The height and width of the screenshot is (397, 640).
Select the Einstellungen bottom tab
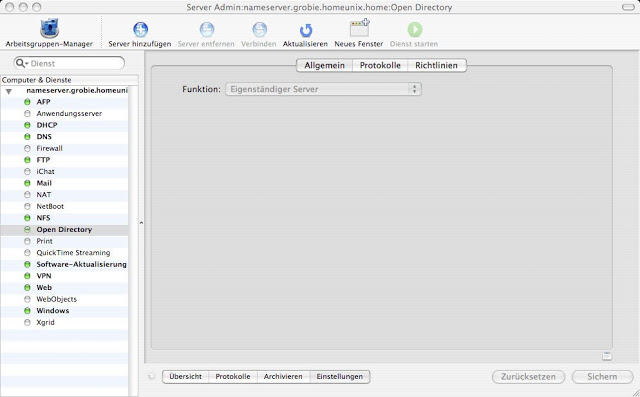(x=340, y=377)
